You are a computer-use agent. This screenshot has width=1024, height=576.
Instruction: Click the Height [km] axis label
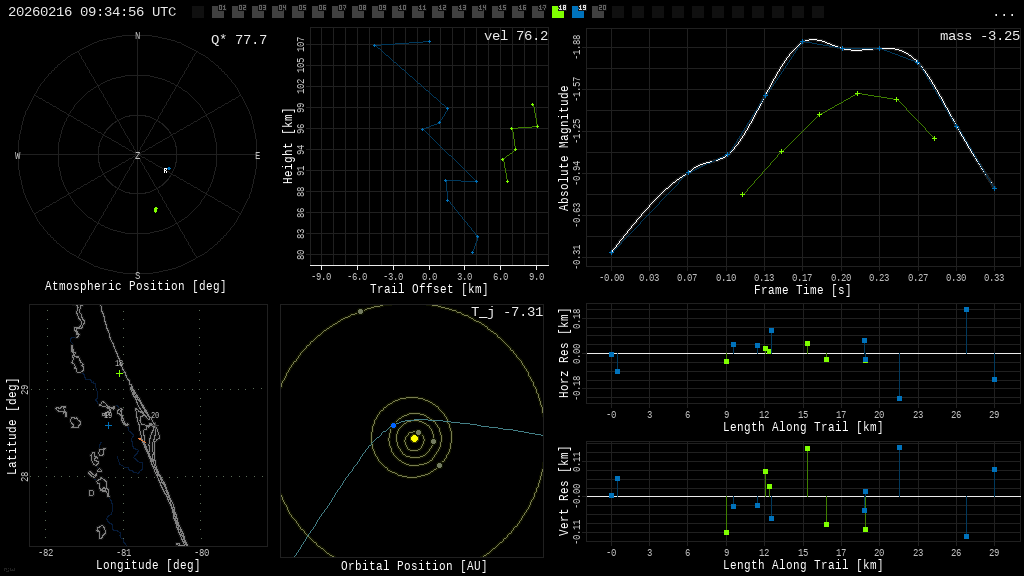point(287,146)
